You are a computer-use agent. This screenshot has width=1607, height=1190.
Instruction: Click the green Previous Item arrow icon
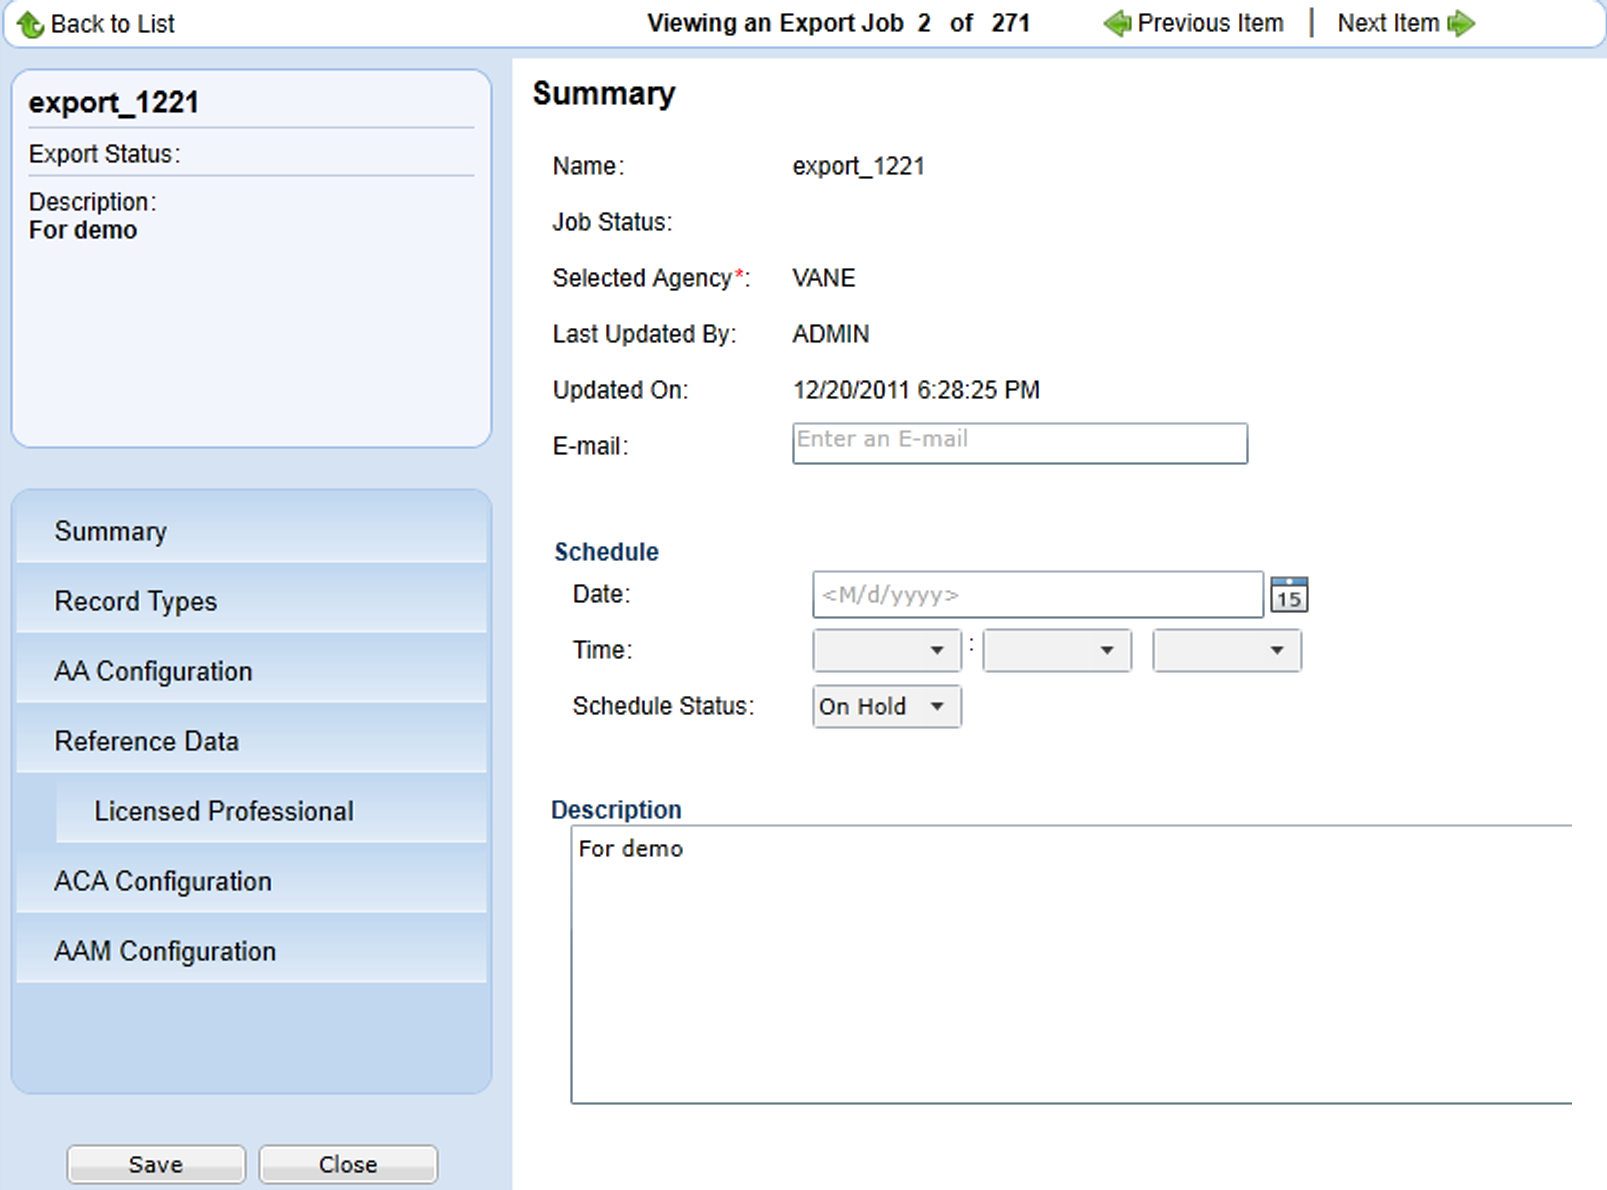(x=1116, y=23)
